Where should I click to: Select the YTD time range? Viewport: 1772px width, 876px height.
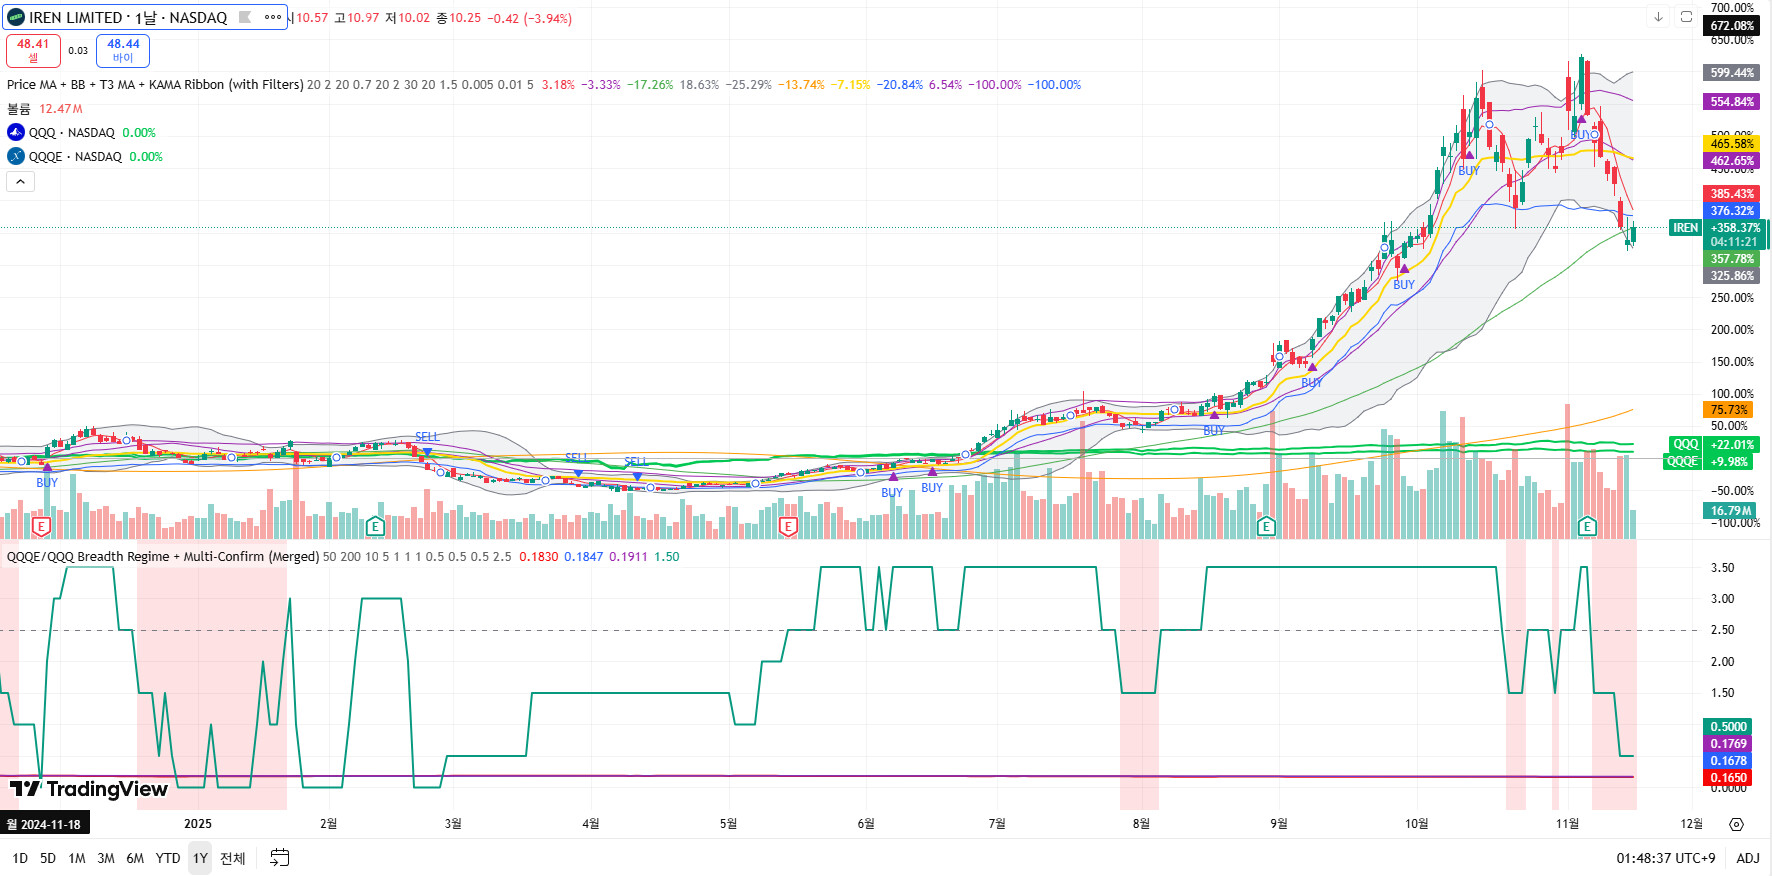point(168,858)
